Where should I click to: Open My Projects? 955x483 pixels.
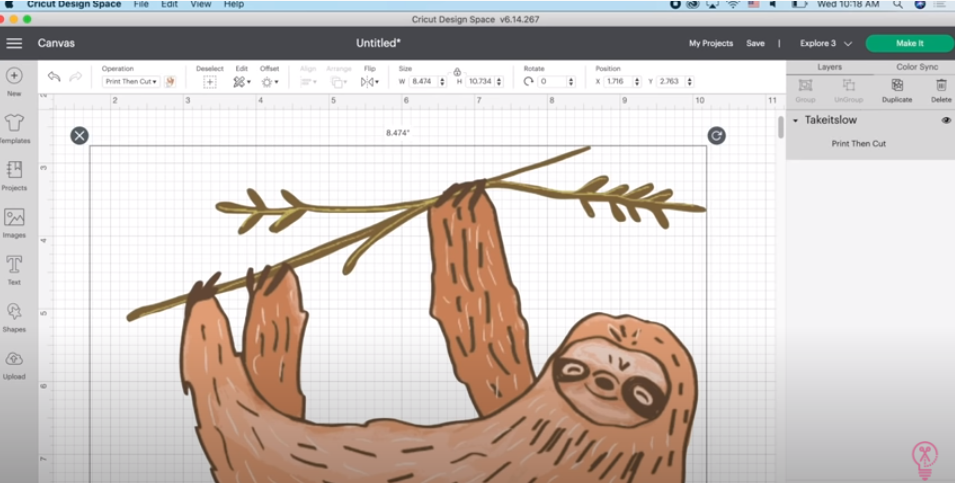click(711, 43)
